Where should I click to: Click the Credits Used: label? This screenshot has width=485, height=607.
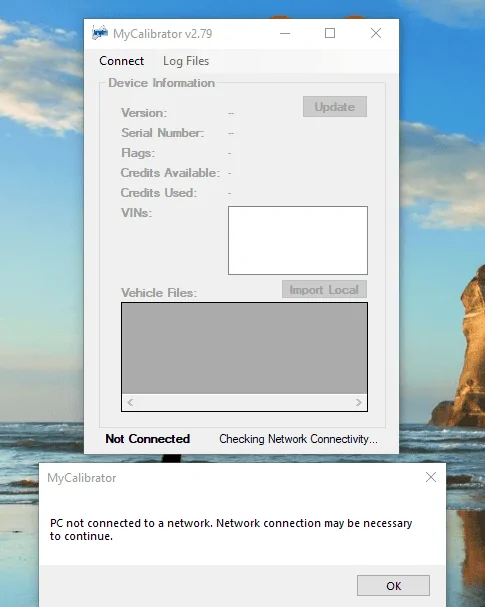159,193
